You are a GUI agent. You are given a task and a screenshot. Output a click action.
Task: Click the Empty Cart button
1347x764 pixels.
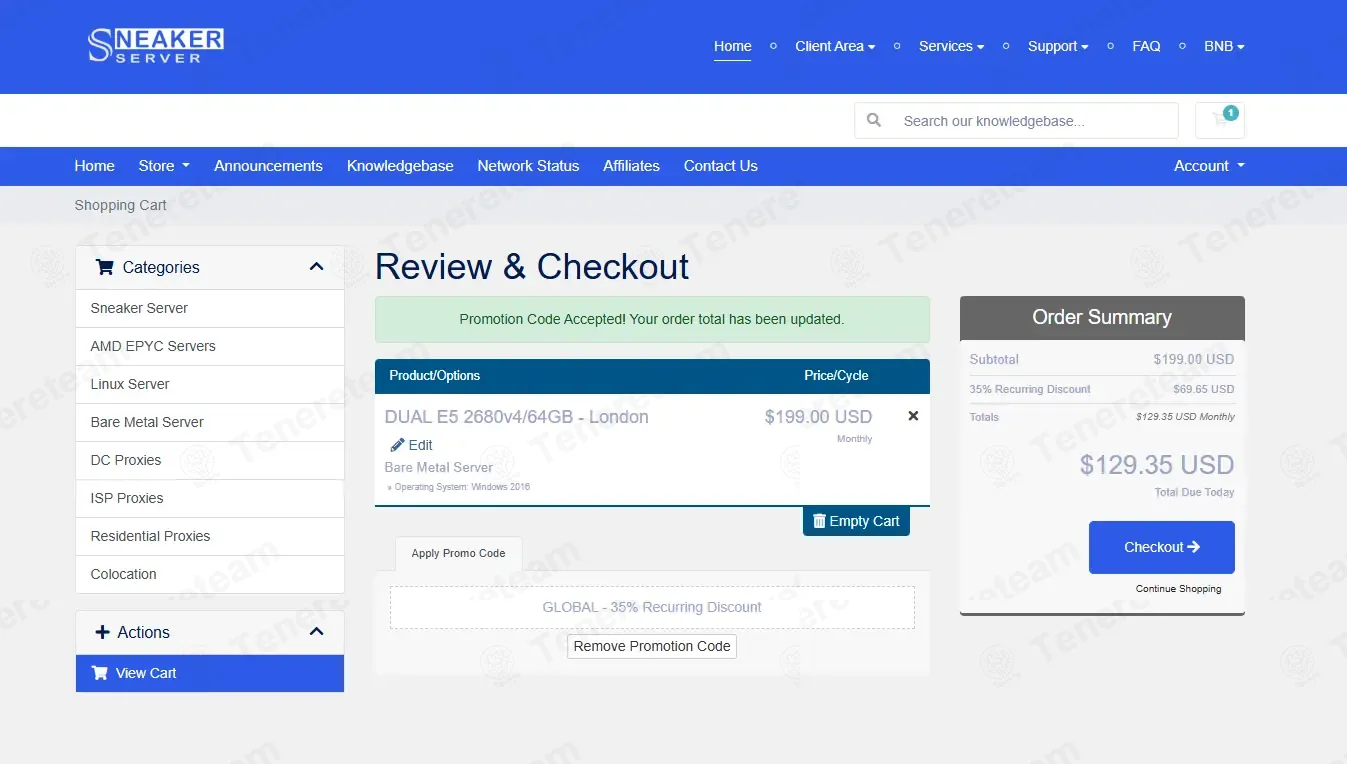coord(856,521)
